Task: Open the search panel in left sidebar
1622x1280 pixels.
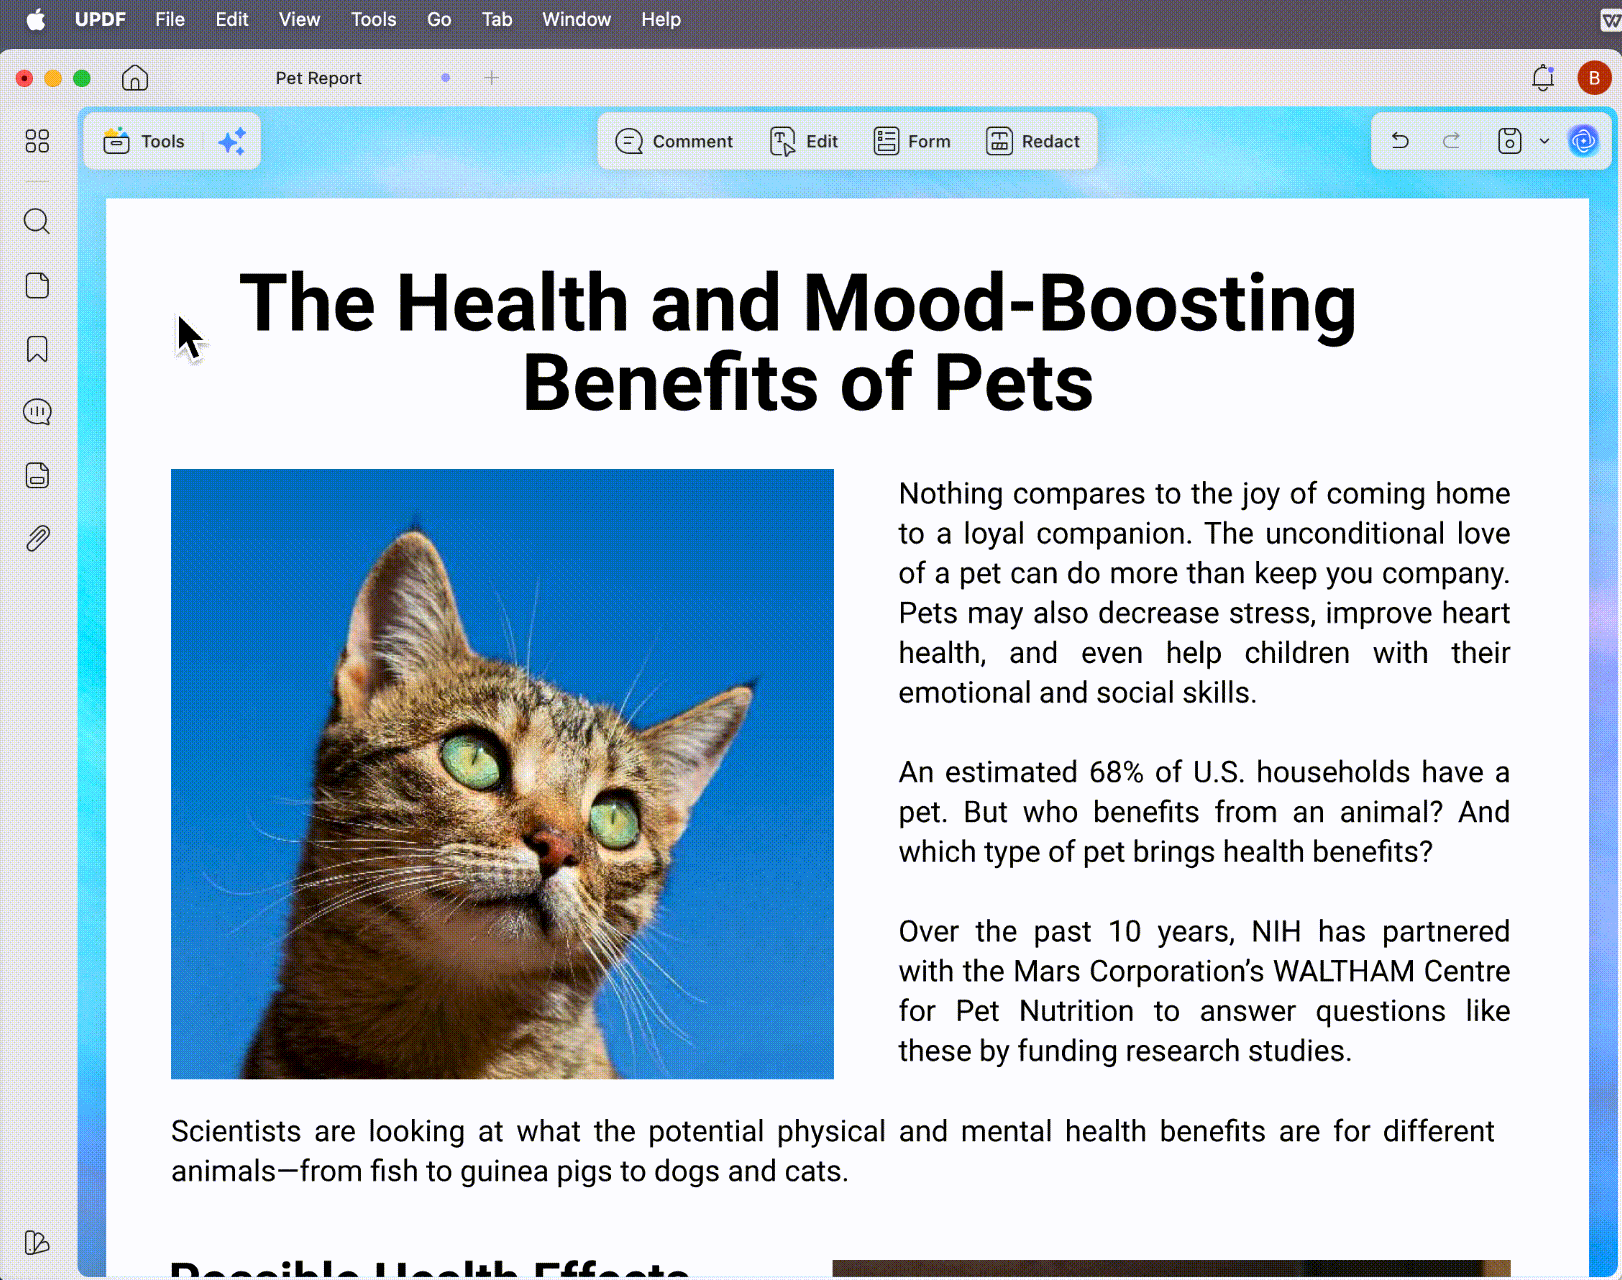Action: 37,221
